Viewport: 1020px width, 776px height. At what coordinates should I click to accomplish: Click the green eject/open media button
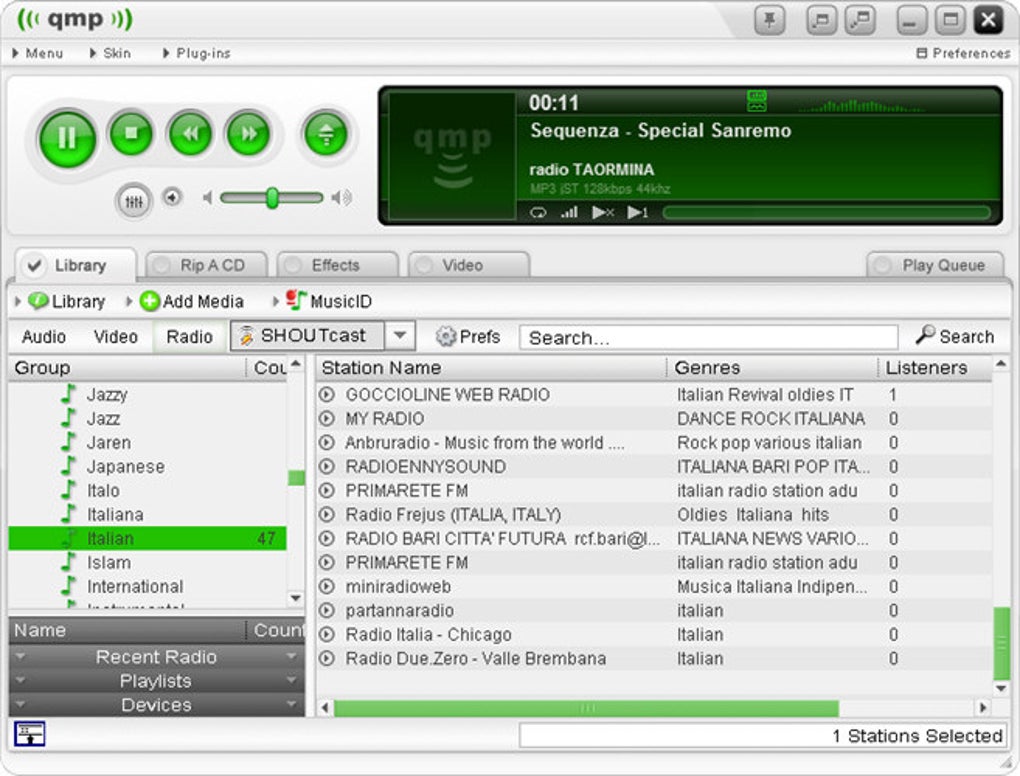[325, 133]
